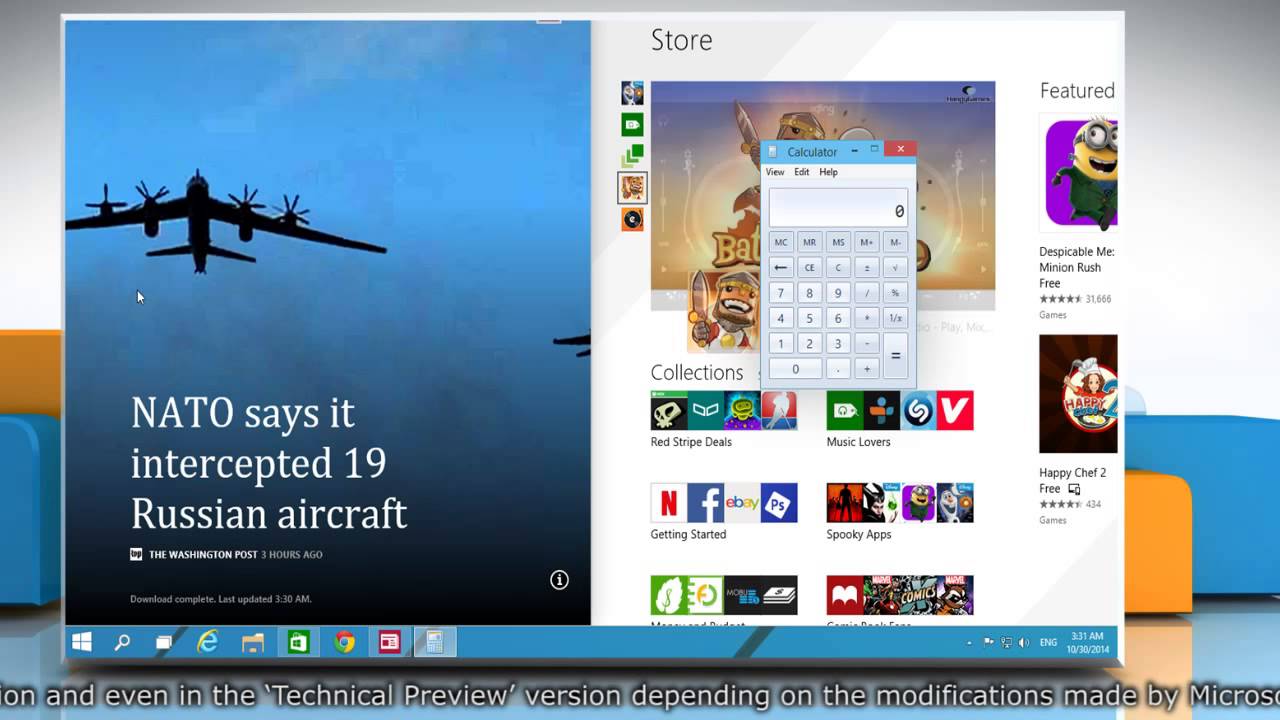Open Task View on the taskbar

(163, 642)
